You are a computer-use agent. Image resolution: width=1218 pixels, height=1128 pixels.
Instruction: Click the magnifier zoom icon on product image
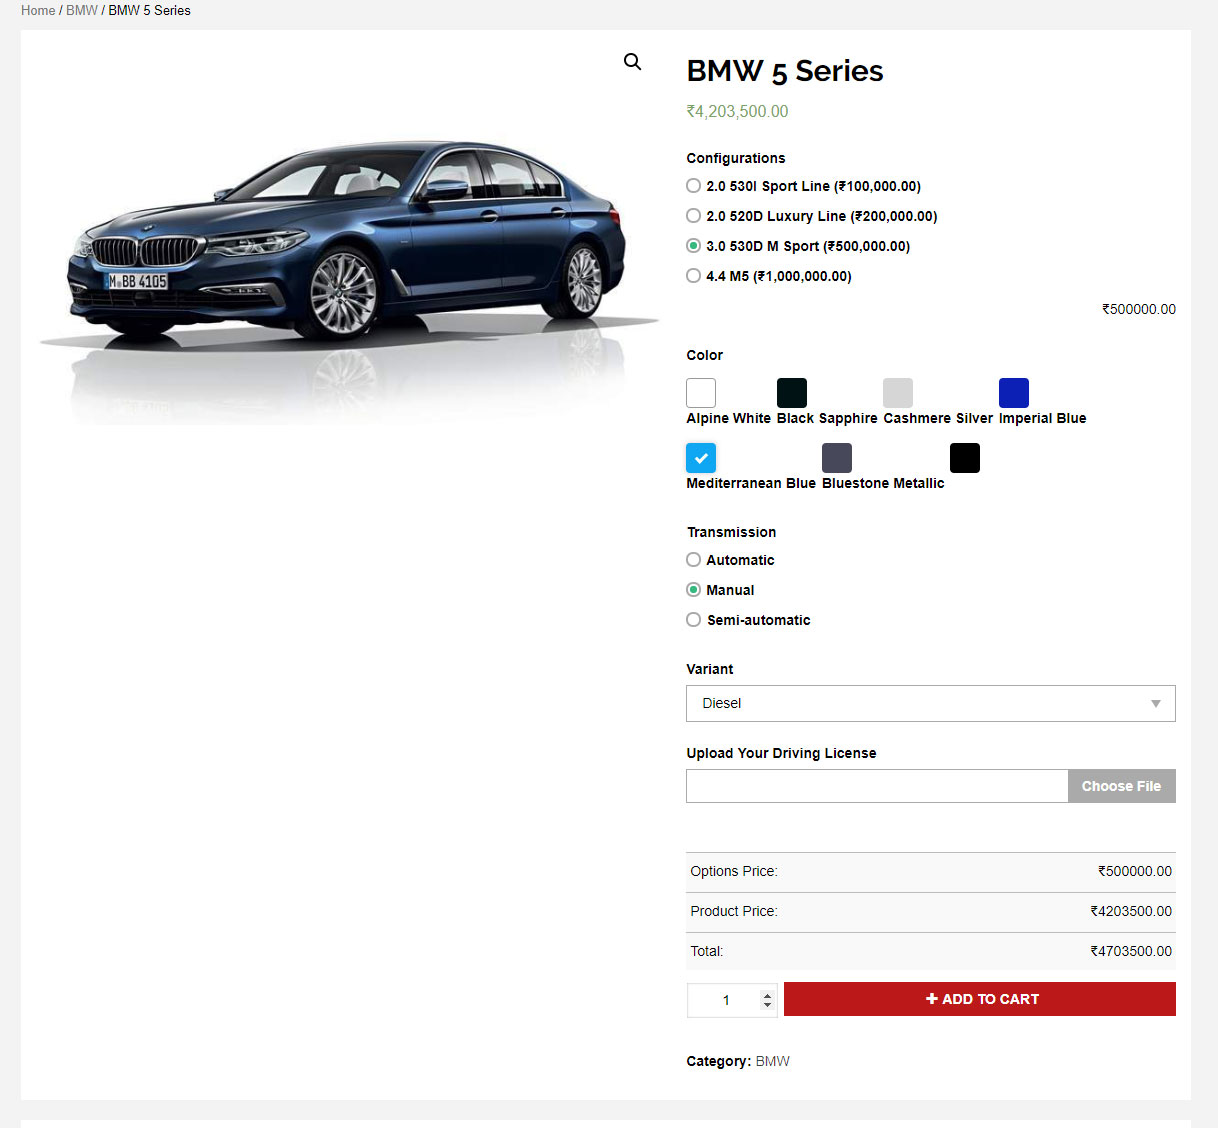pos(632,62)
